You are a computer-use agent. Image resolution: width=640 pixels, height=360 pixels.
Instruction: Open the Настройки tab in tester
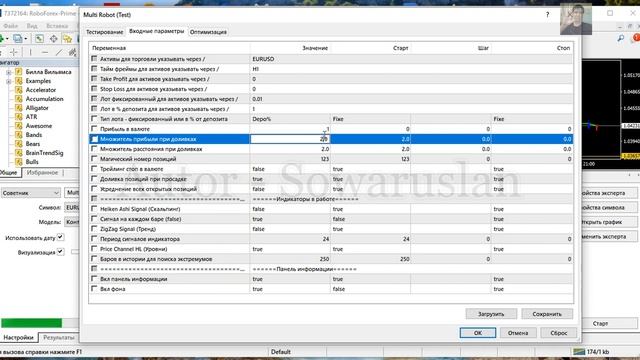click(19, 338)
